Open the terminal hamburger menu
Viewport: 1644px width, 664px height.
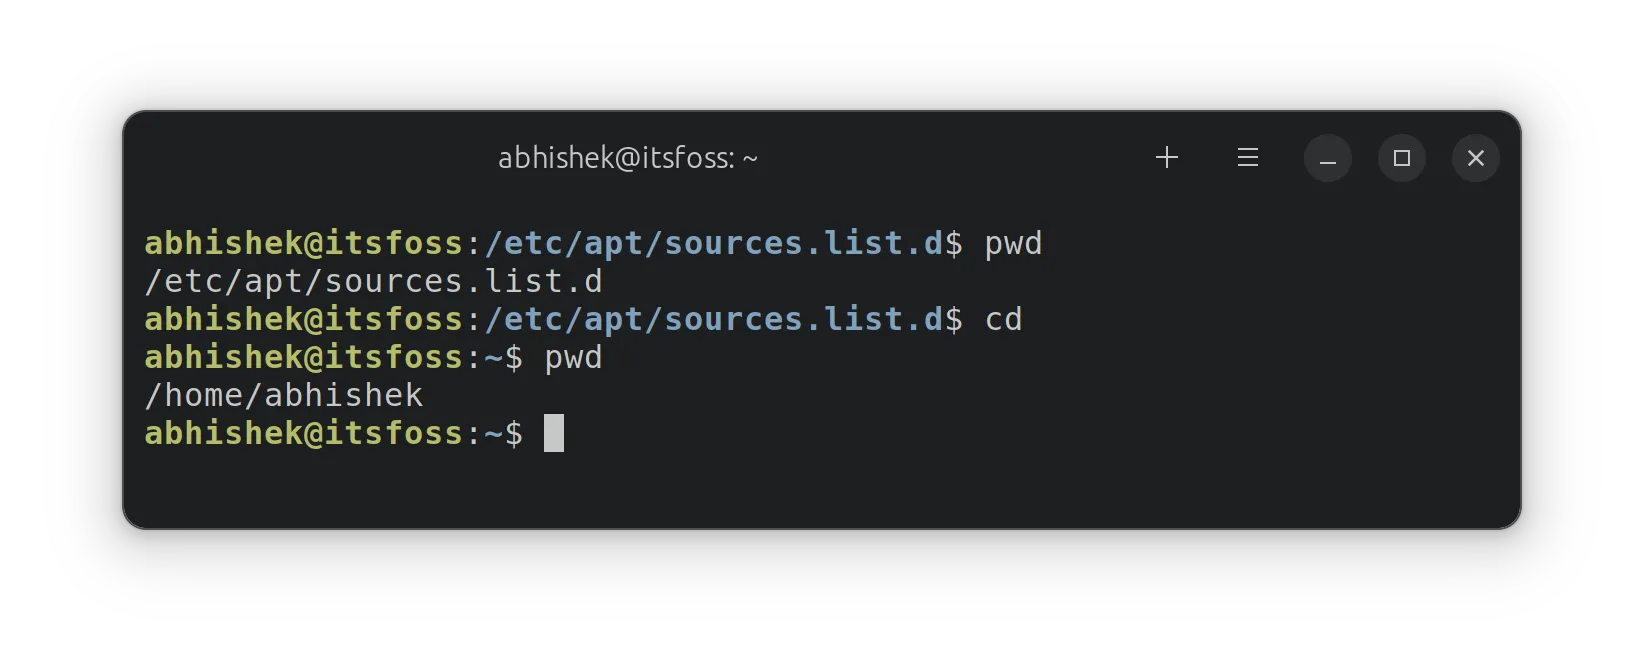tap(1247, 158)
